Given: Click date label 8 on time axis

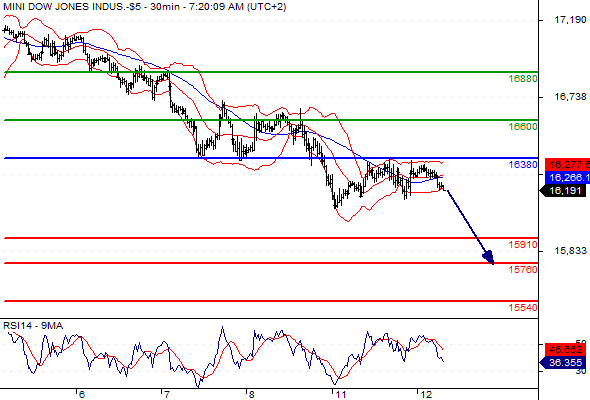Looking at the screenshot, I should (x=251, y=394).
